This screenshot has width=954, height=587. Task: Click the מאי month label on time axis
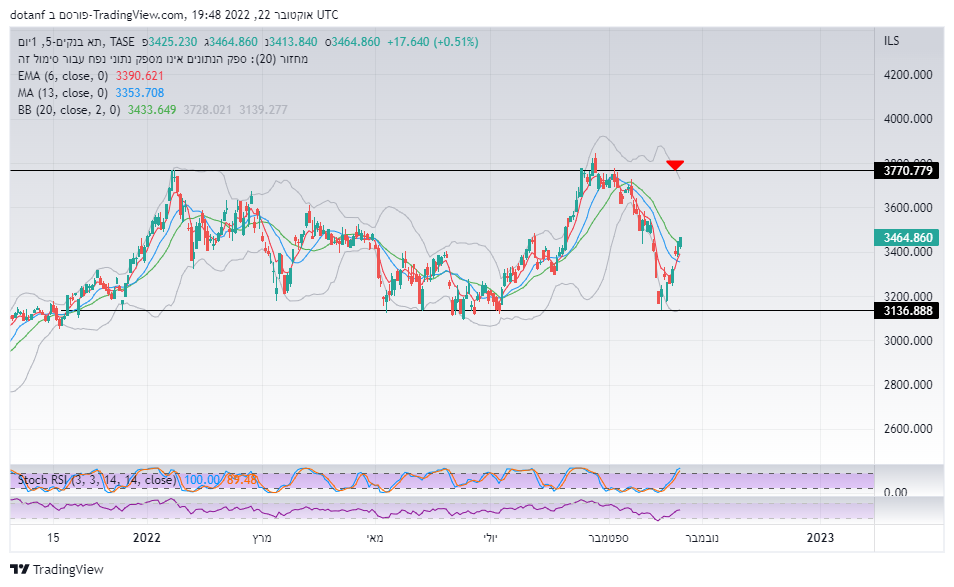click(375, 538)
